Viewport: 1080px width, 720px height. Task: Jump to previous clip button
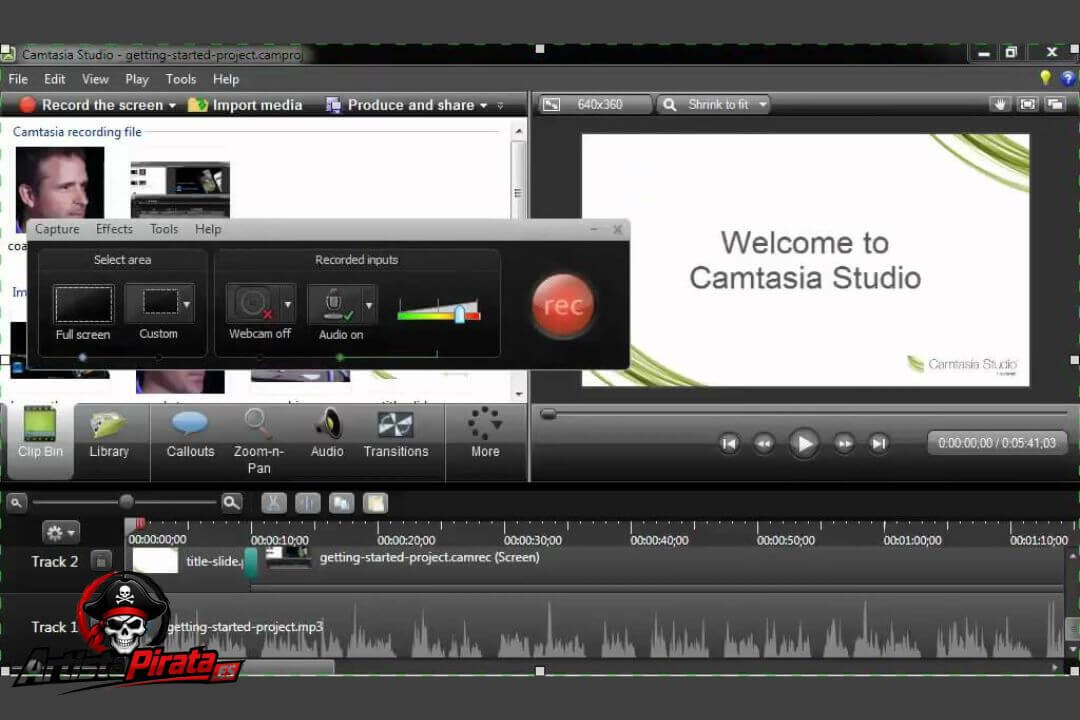coord(729,444)
